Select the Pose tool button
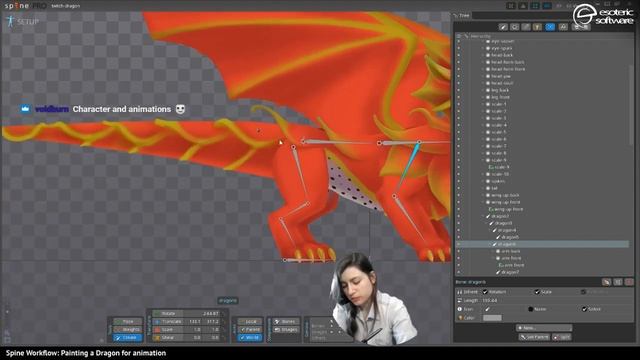 point(128,322)
